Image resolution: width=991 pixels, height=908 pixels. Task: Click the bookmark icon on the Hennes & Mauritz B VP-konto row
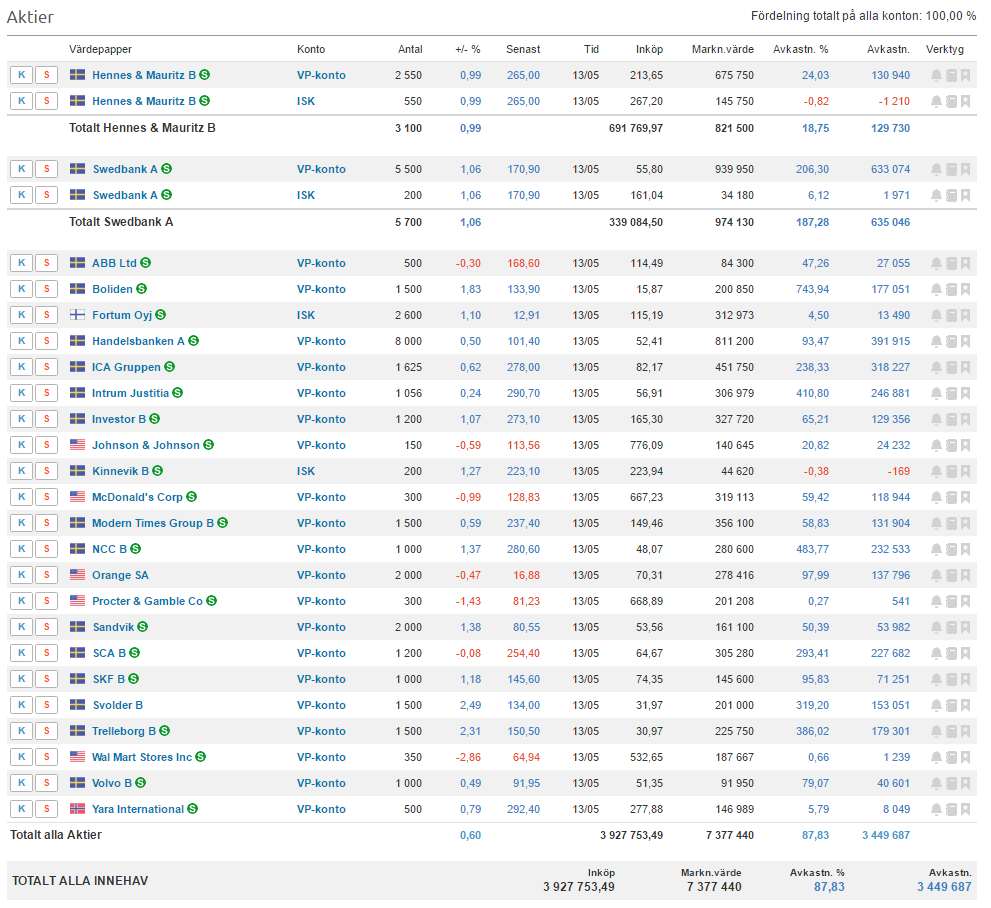pos(966,75)
